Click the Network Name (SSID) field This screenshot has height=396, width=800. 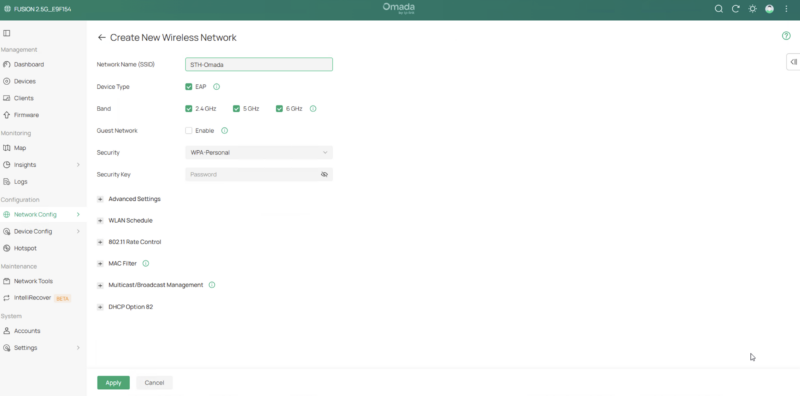(x=259, y=64)
